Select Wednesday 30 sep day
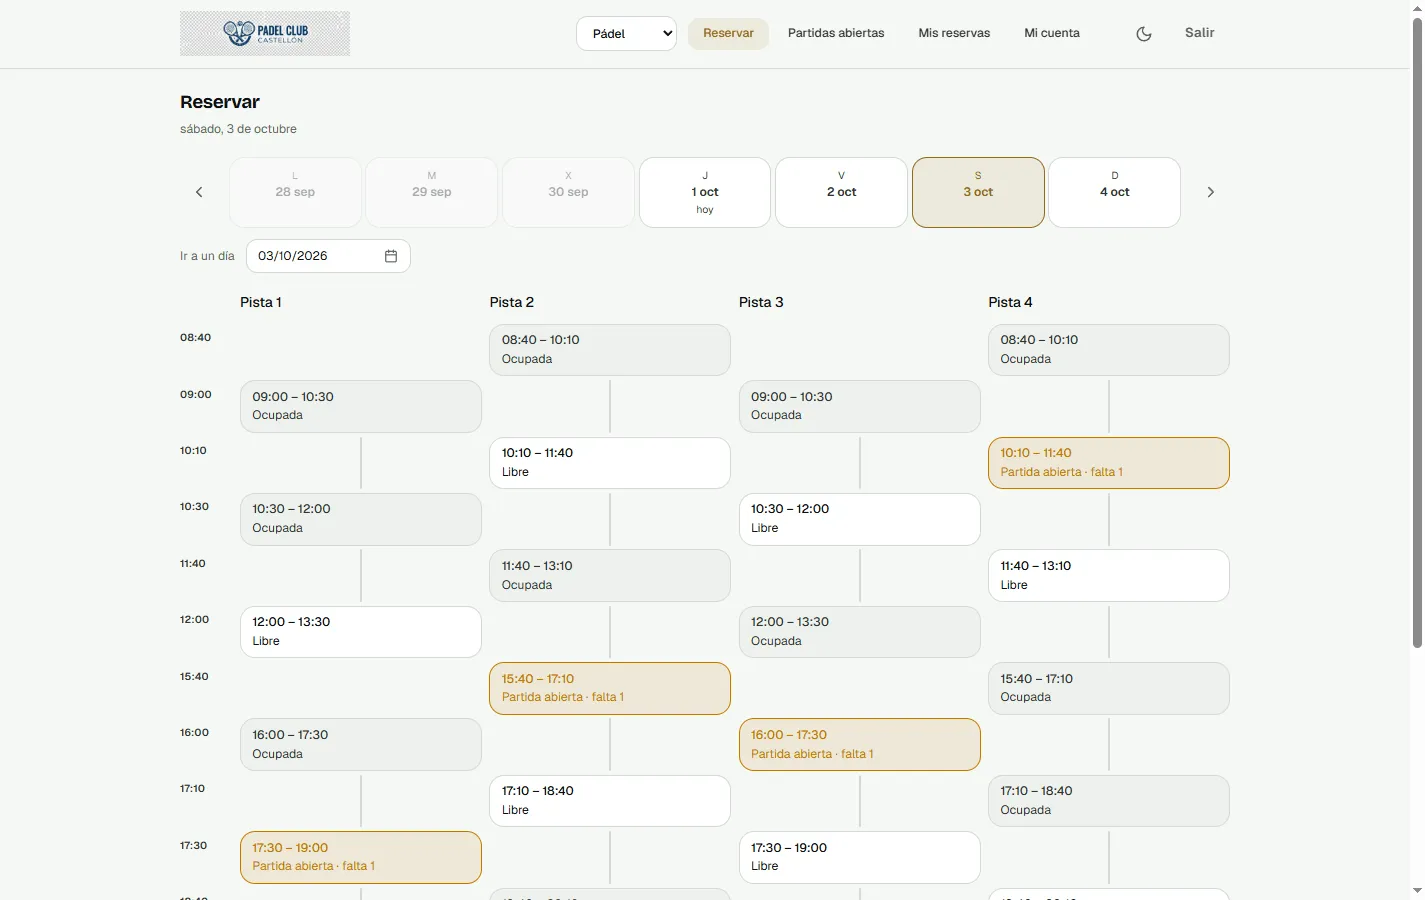 pyautogui.click(x=568, y=192)
